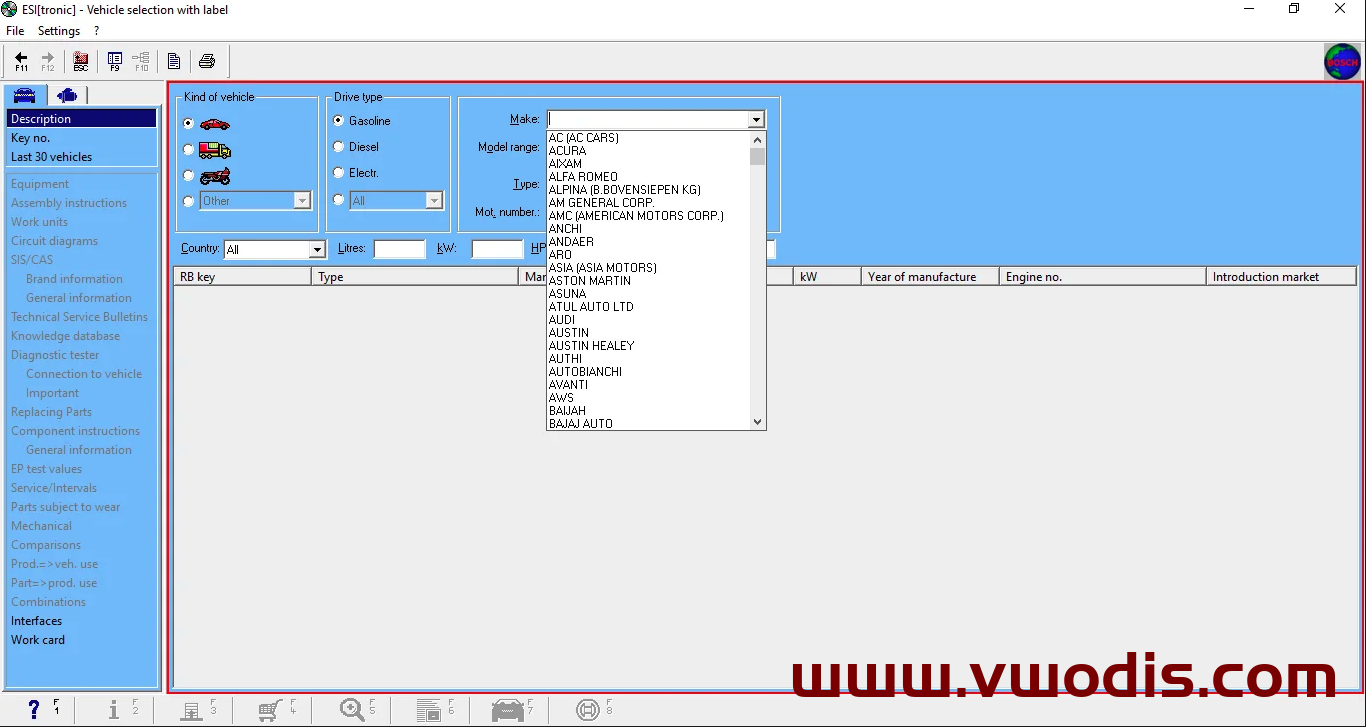
Task: Click the ESC exit toolbar icon
Action: click(81, 62)
